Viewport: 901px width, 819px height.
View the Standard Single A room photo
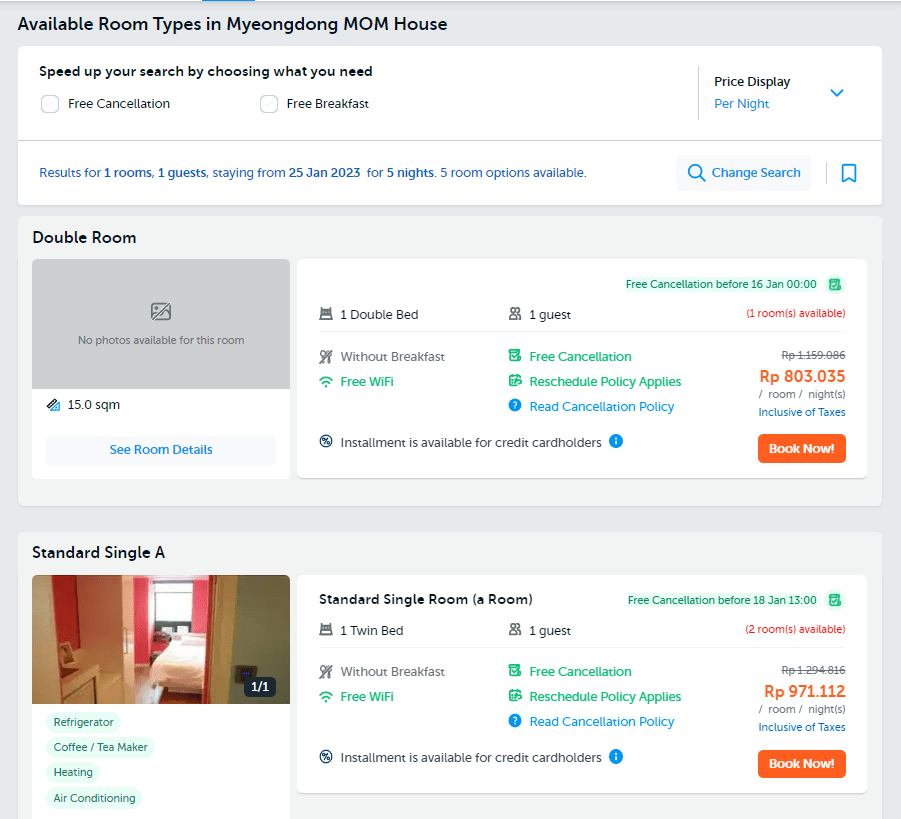[161, 639]
